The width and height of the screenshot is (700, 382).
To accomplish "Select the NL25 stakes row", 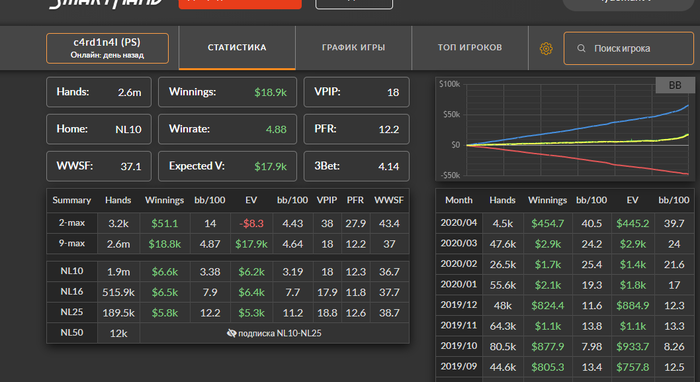I will 228,312.
